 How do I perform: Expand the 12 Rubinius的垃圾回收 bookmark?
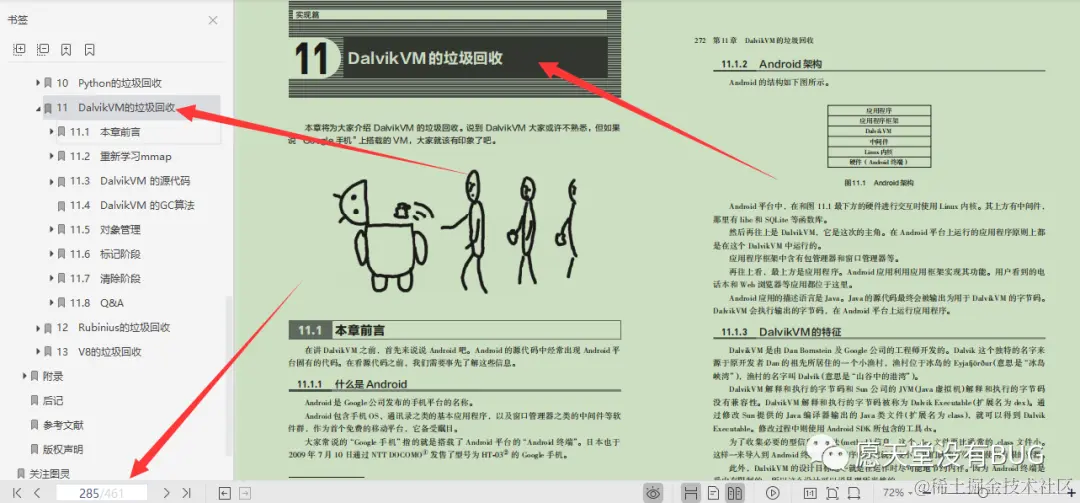[39, 327]
